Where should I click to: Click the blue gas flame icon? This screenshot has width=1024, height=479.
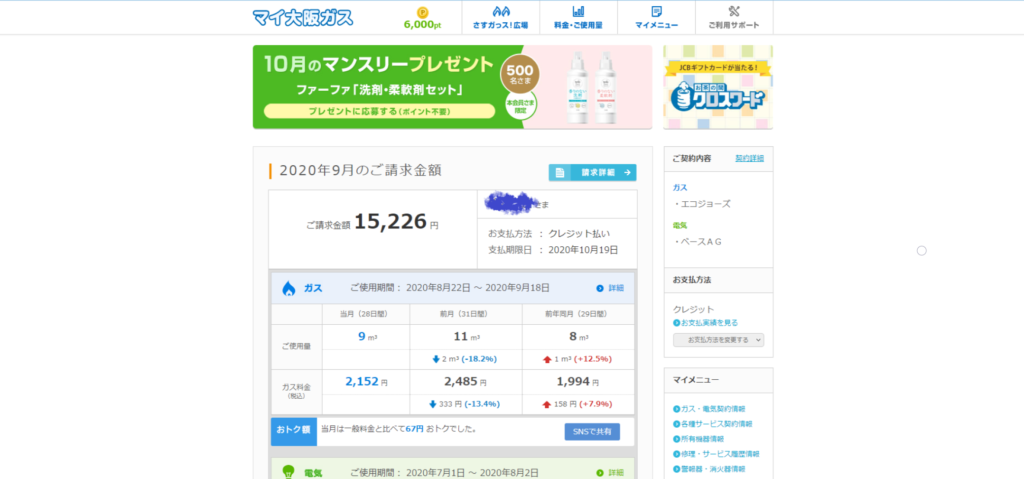(289, 288)
